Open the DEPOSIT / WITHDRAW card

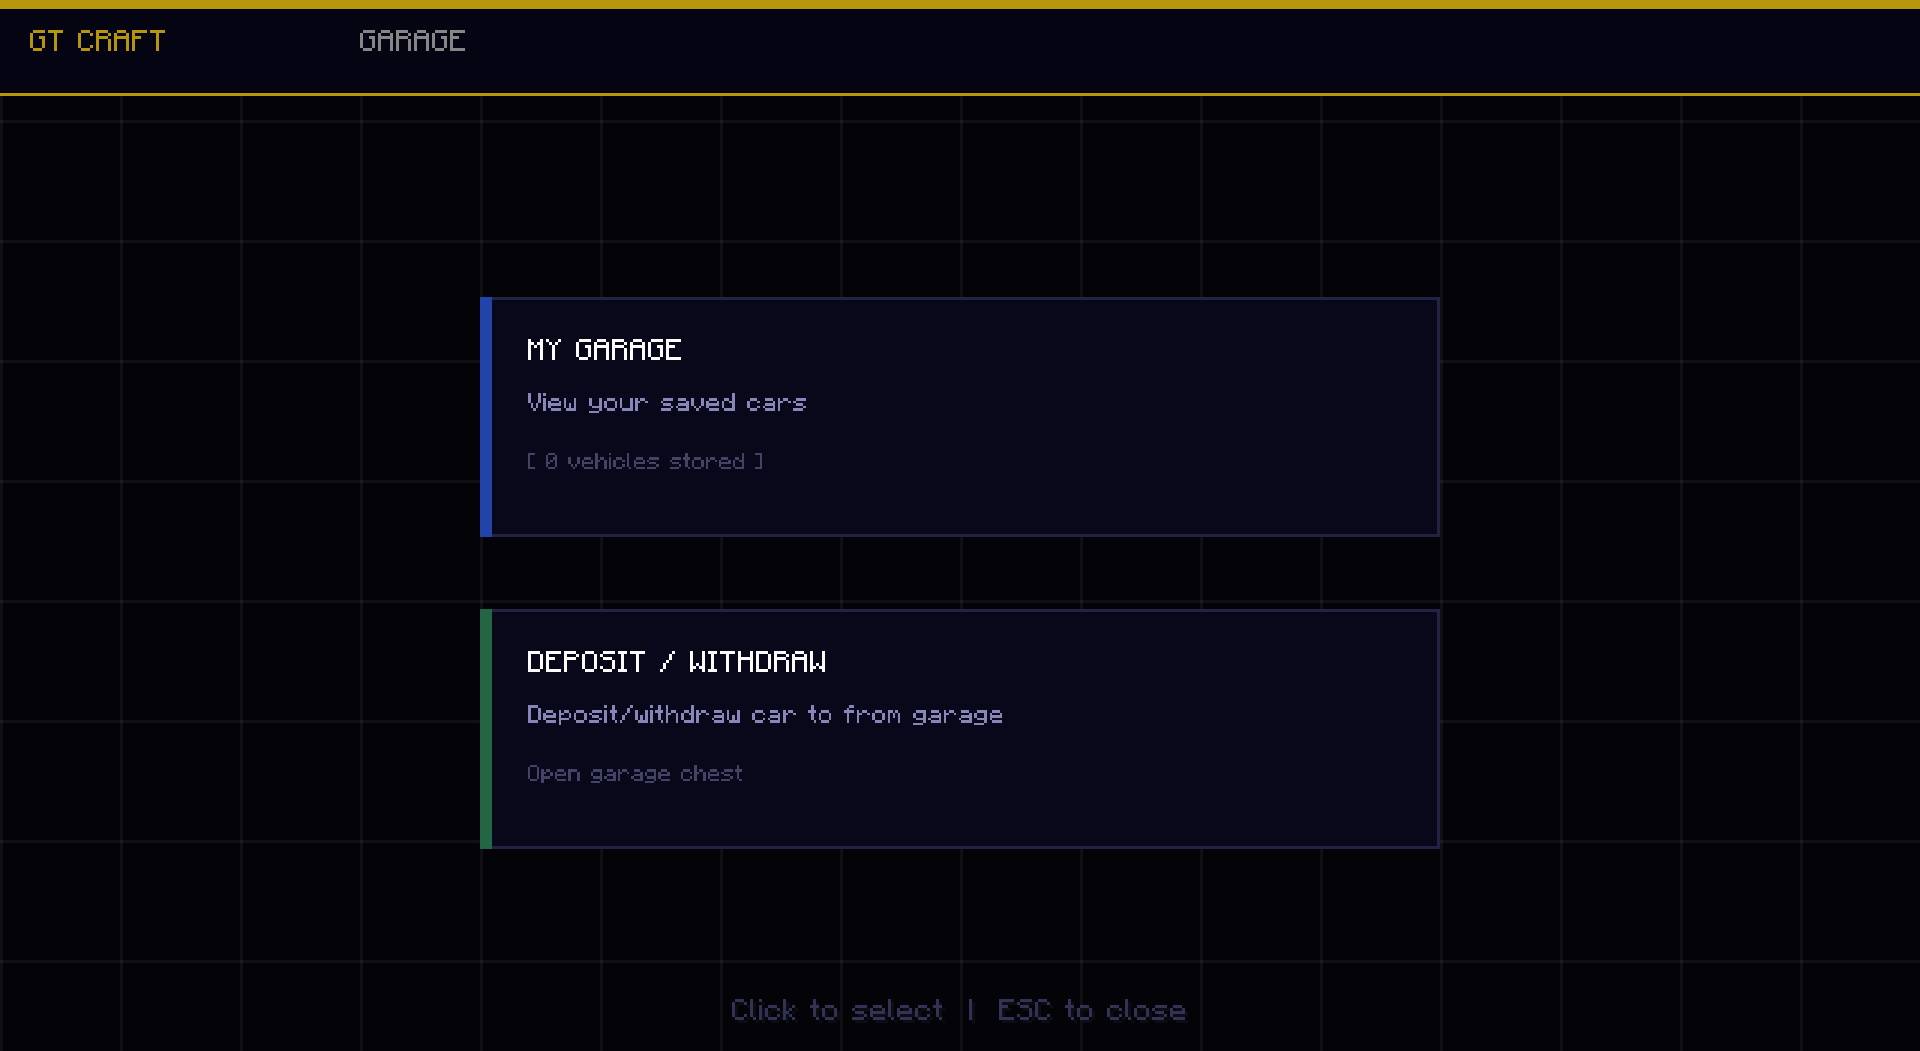[x=960, y=729]
